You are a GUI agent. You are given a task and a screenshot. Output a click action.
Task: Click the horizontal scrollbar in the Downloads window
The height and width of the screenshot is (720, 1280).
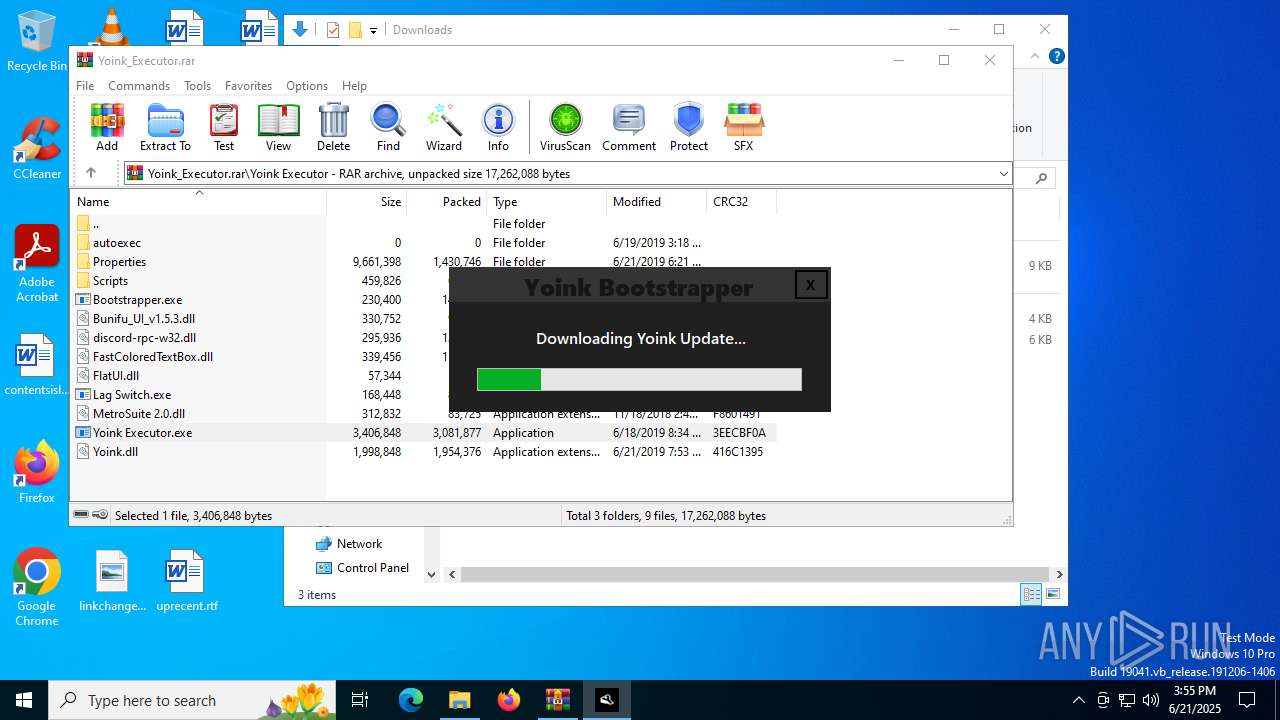pyautogui.click(x=754, y=574)
